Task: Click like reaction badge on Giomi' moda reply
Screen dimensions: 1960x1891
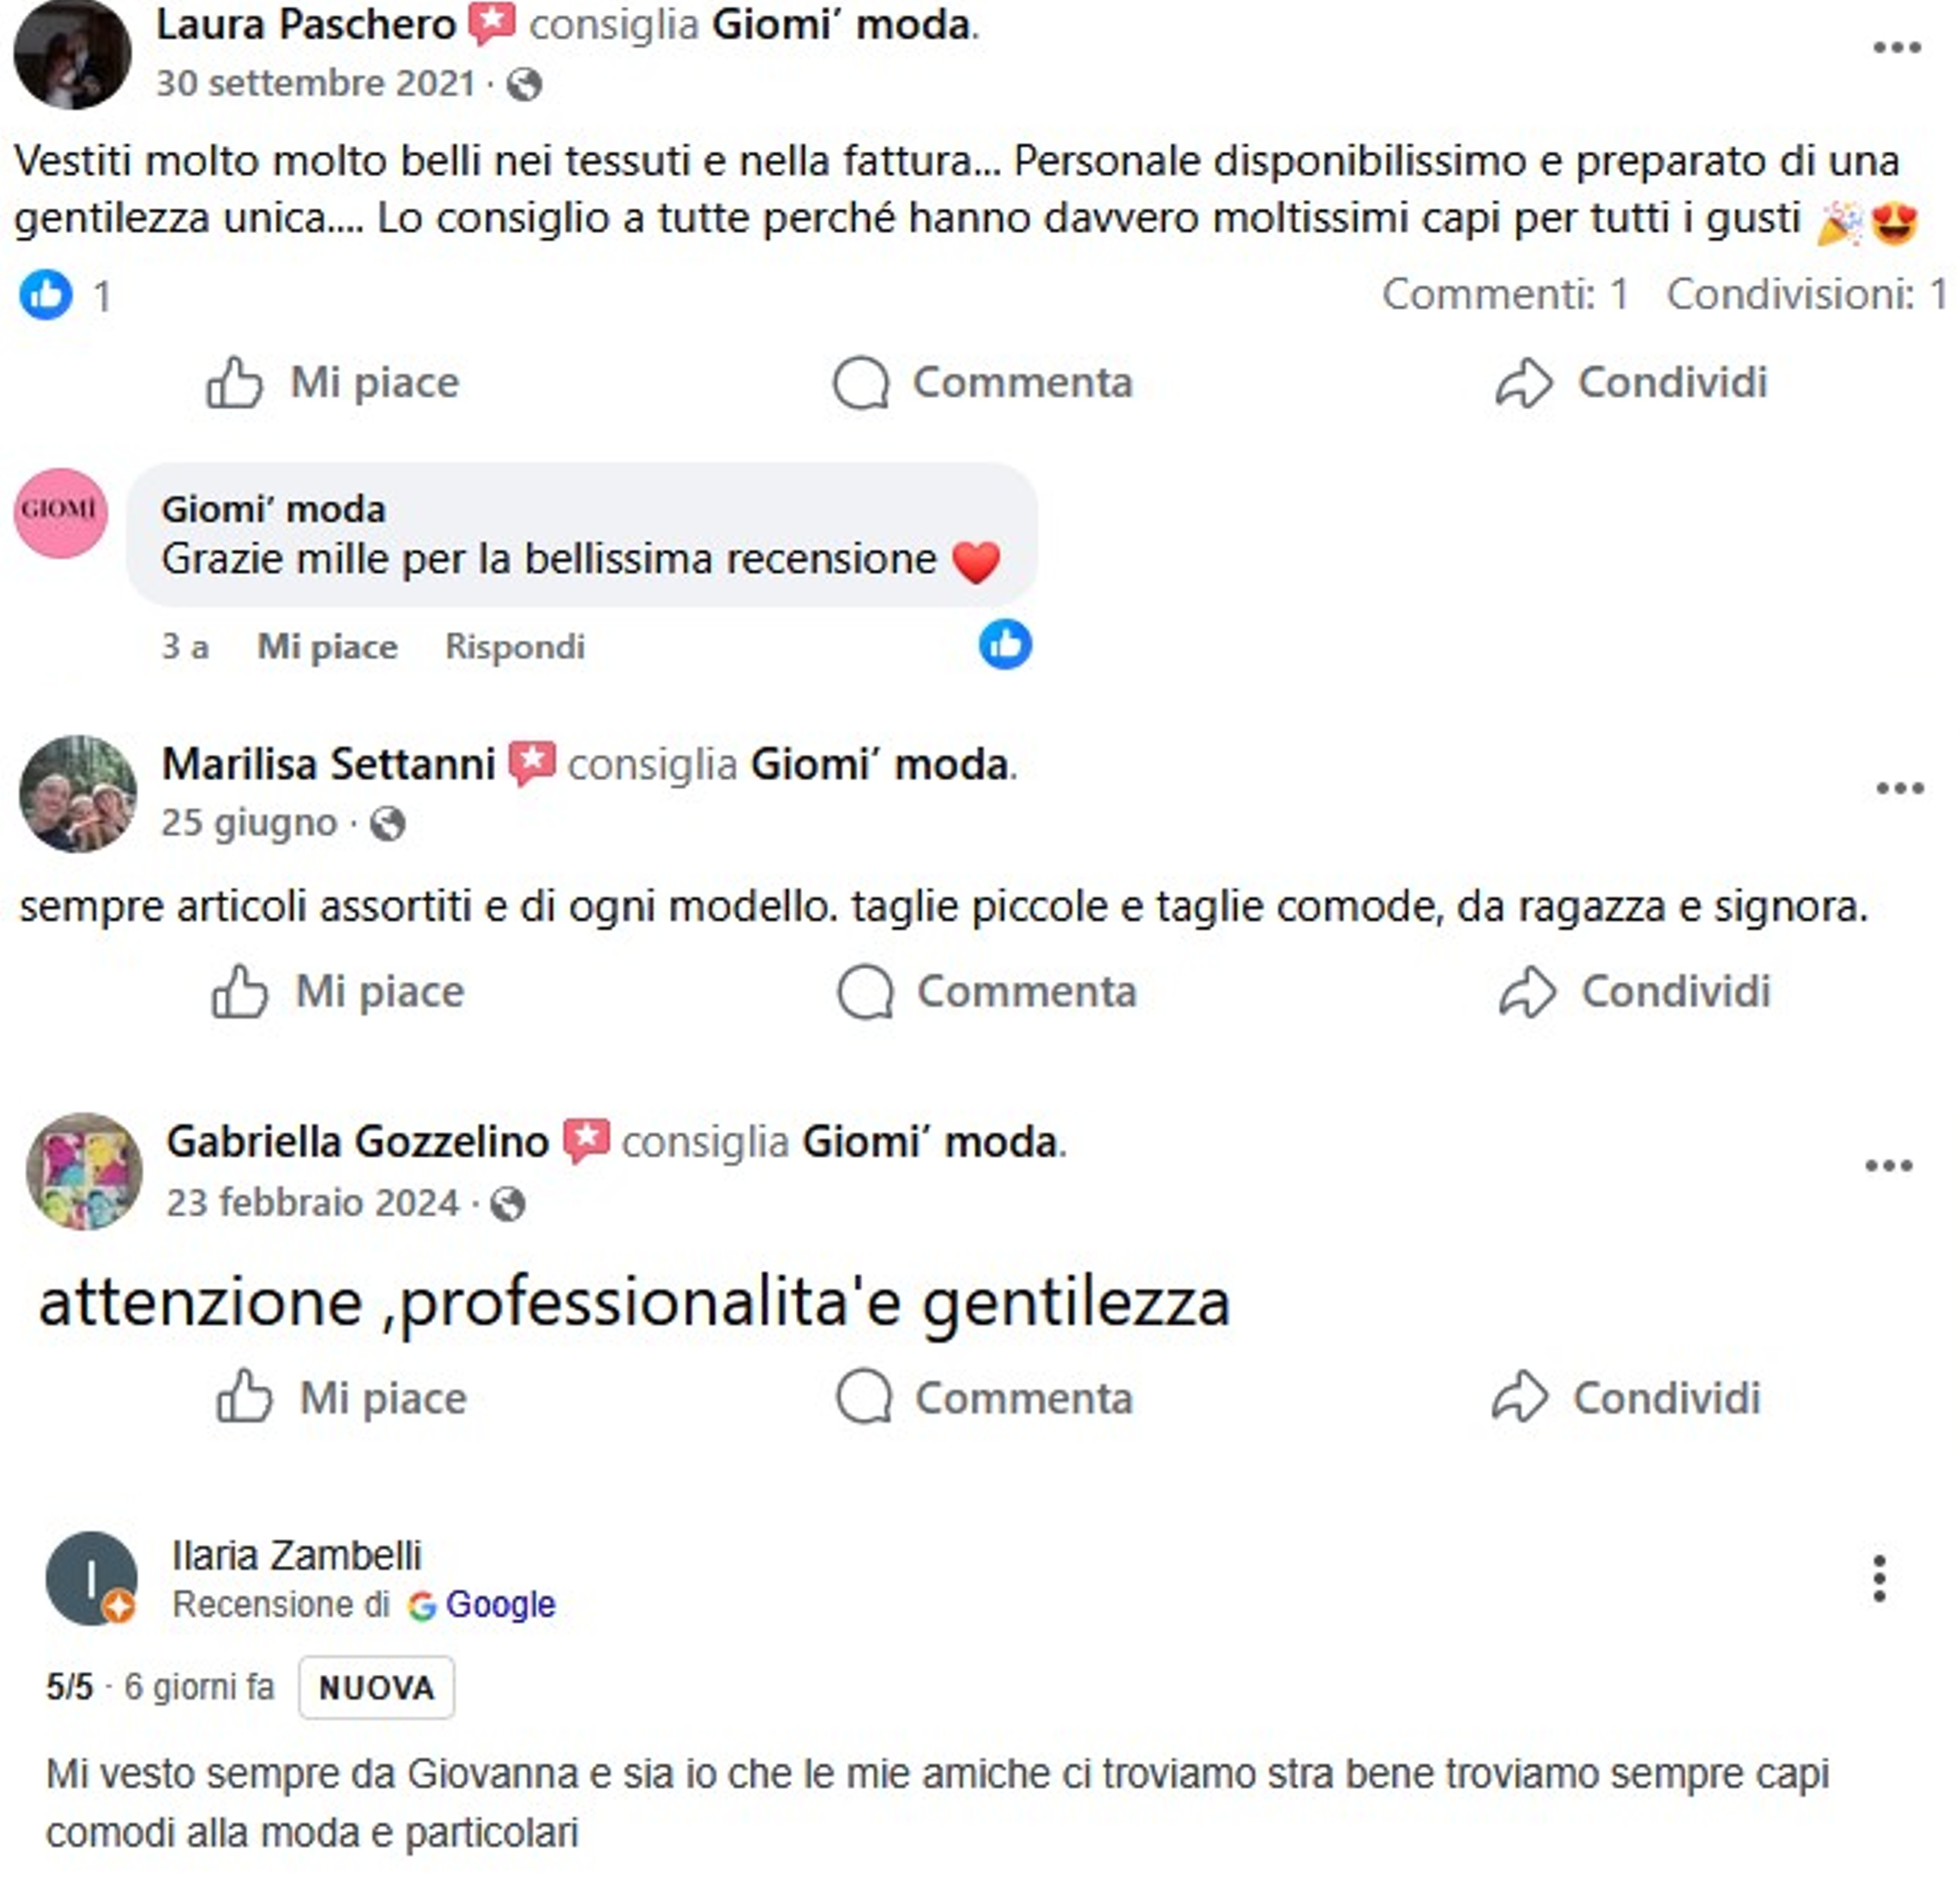Action: pyautogui.click(x=1005, y=644)
